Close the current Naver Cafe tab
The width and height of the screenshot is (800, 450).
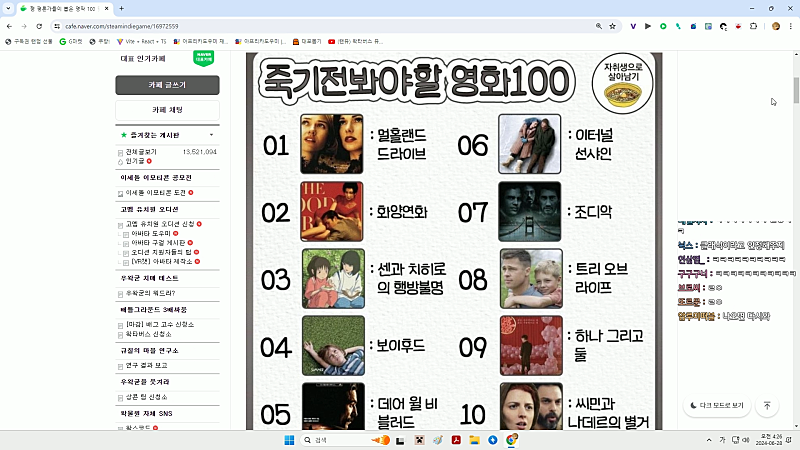tap(106, 8)
